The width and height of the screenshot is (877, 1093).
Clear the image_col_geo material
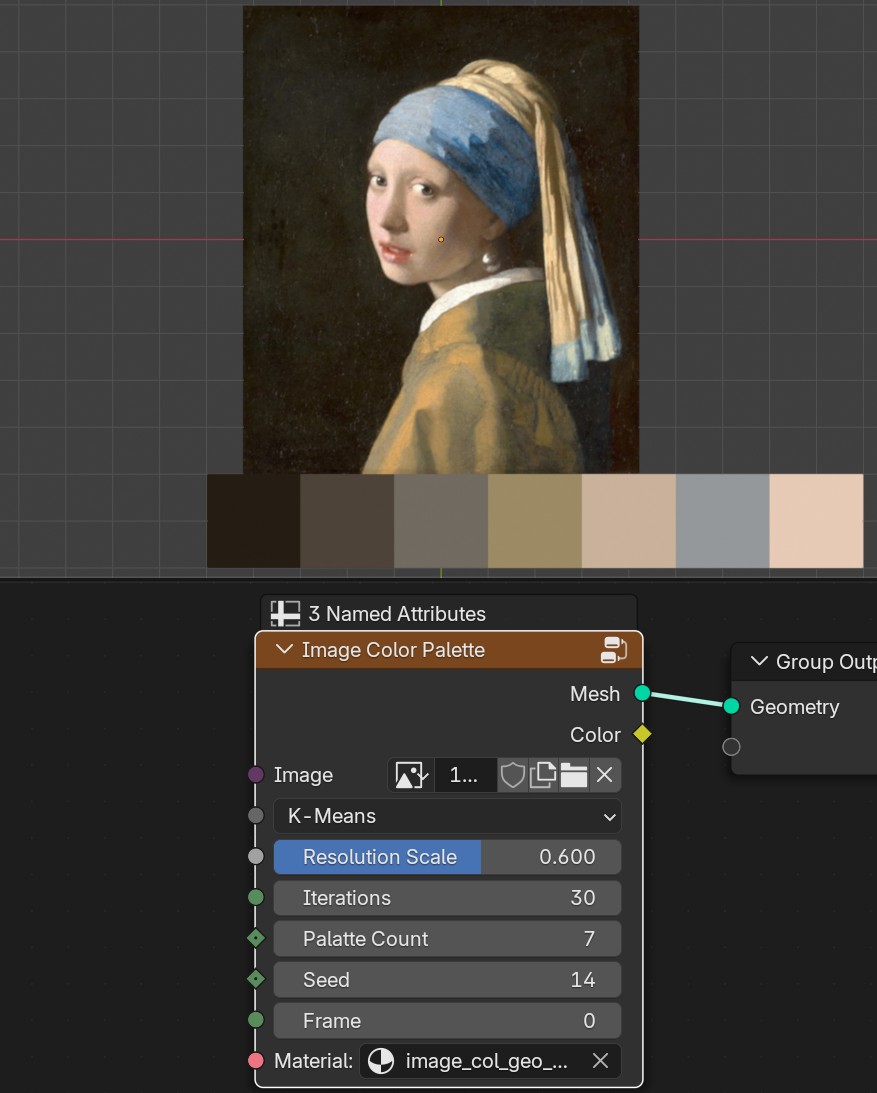point(600,1061)
